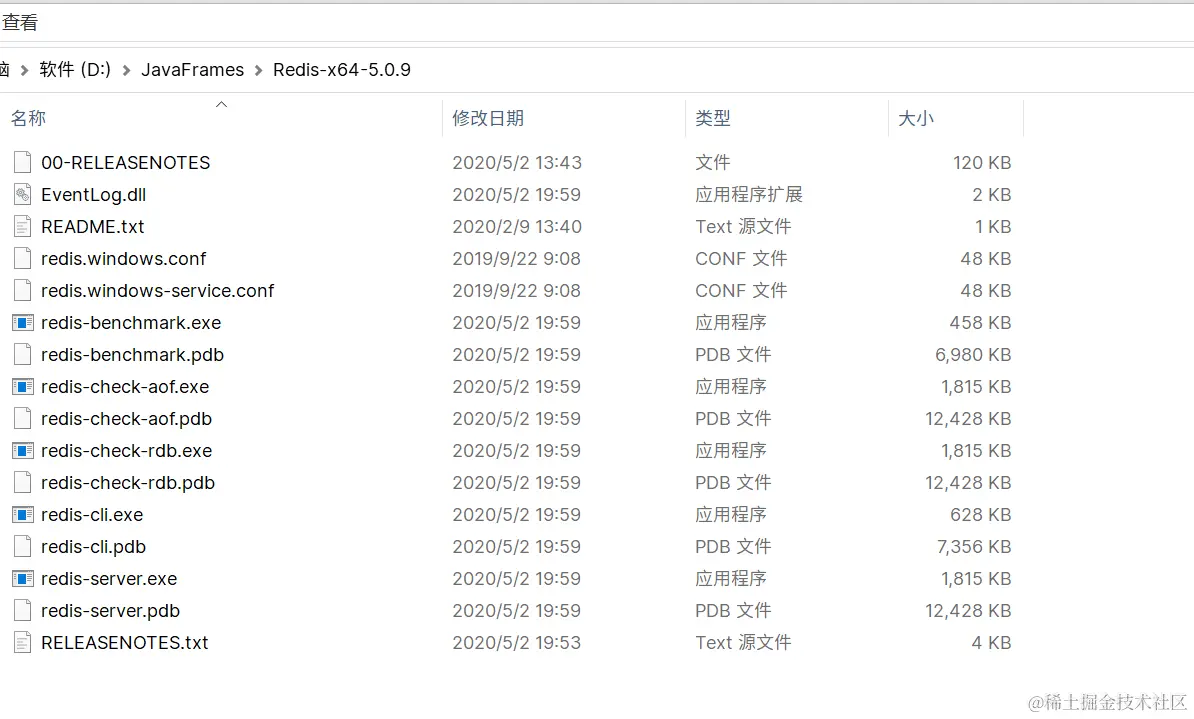
Task: Select the redis.windows.conf file name
Action: 123,258
